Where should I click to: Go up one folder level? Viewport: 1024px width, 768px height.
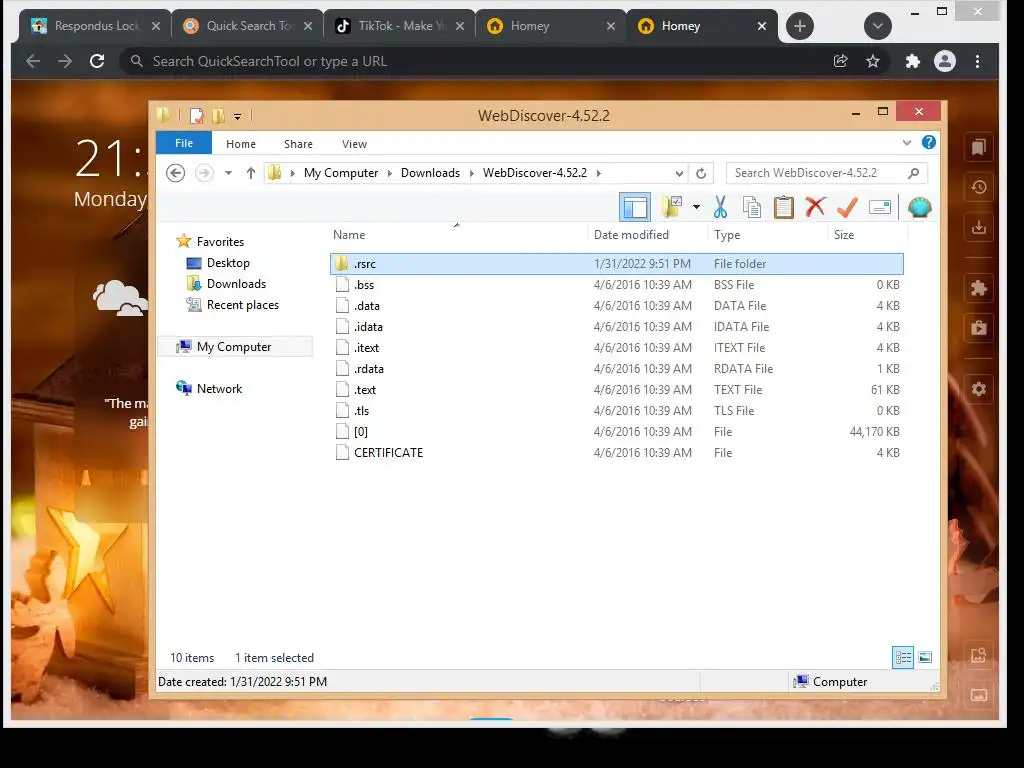coord(251,173)
